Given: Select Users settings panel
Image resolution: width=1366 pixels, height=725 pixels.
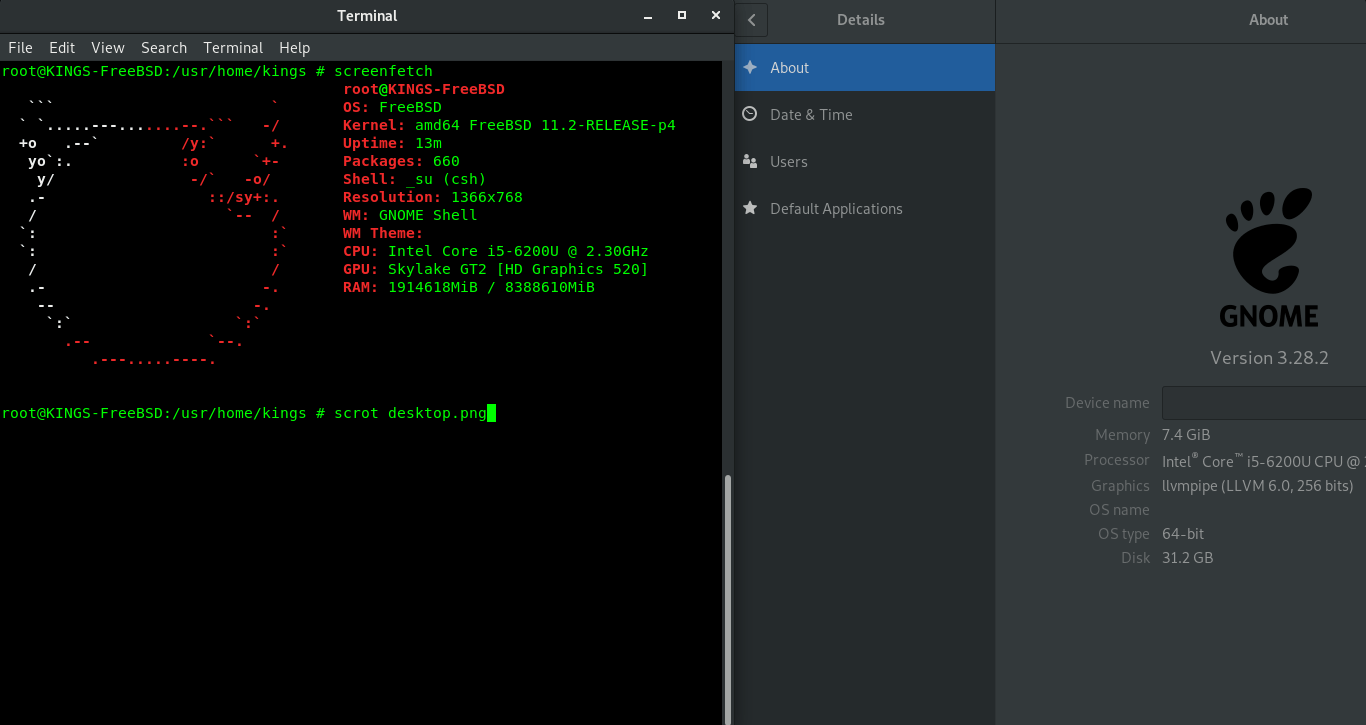Looking at the screenshot, I should [865, 161].
